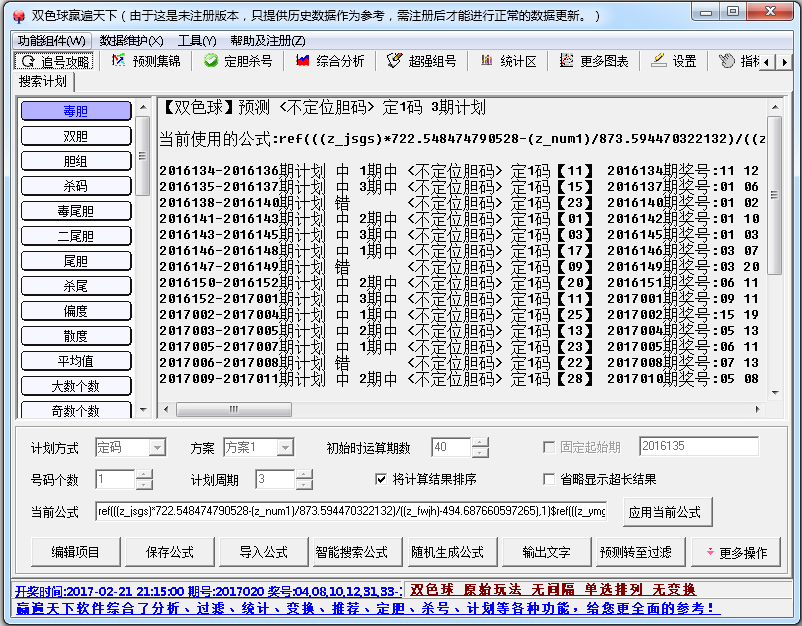Select the 双胆 category button
802x626 pixels.
[x=76, y=136]
